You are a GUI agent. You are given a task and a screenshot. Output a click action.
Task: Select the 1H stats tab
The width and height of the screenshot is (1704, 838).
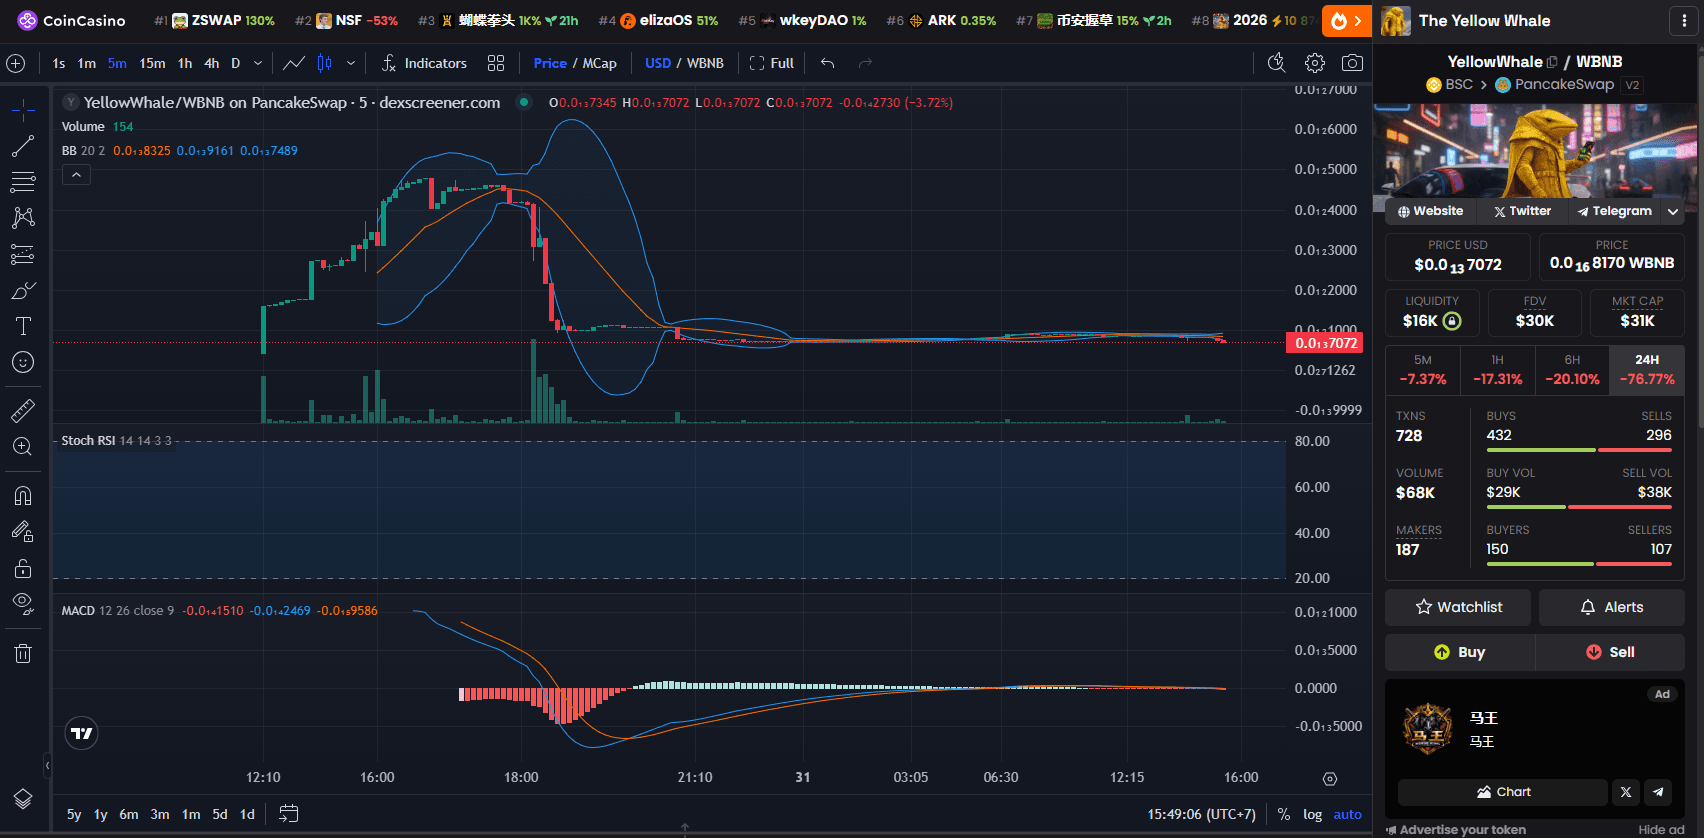(x=1497, y=369)
